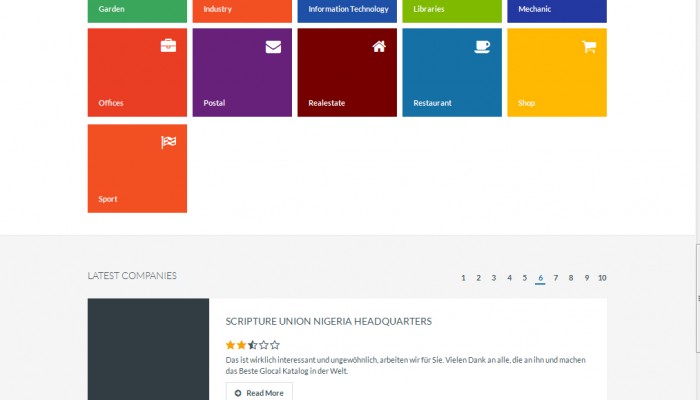Open the Information Technology category tile
The width and height of the screenshot is (700, 400).
point(347,11)
